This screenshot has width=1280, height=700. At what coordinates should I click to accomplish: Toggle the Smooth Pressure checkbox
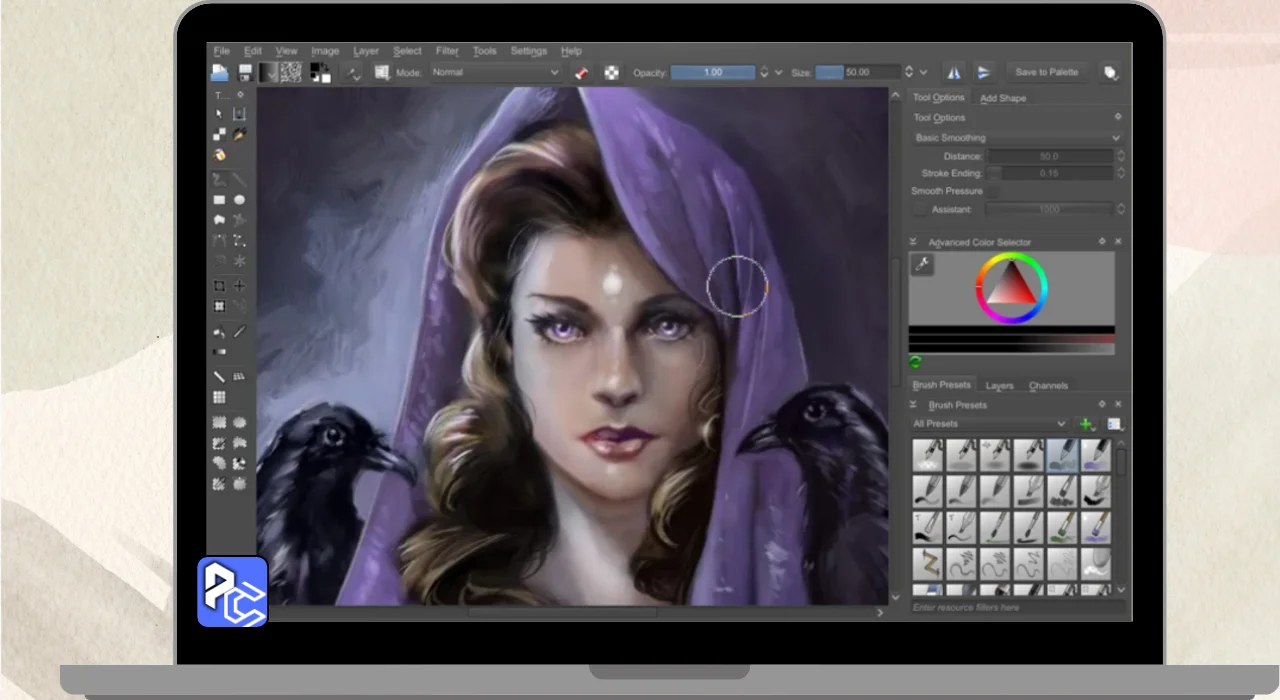(x=994, y=191)
